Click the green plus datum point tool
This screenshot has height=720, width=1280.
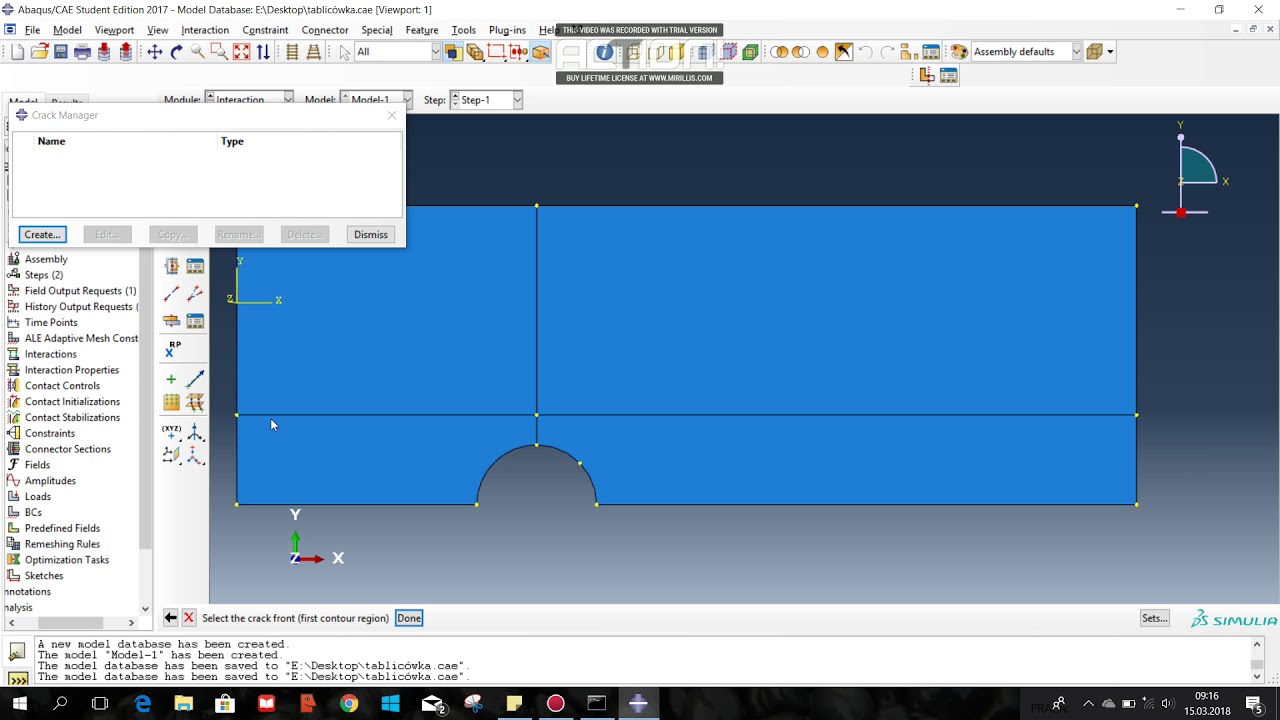[x=171, y=379]
